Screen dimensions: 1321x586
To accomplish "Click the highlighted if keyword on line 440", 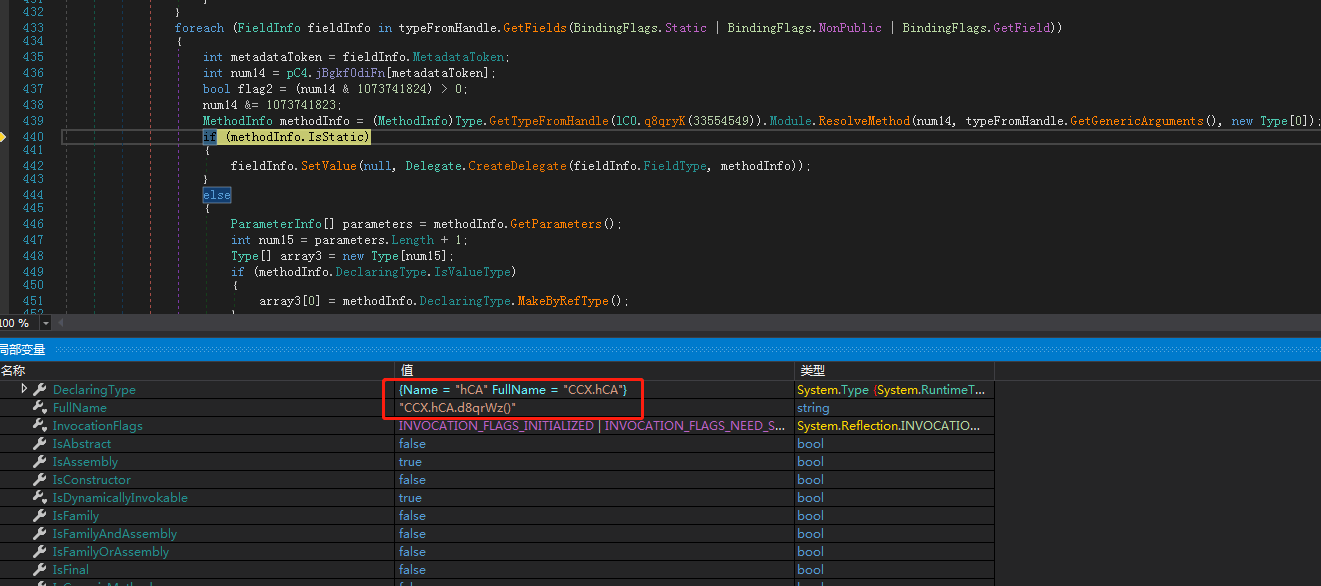I will (x=209, y=136).
